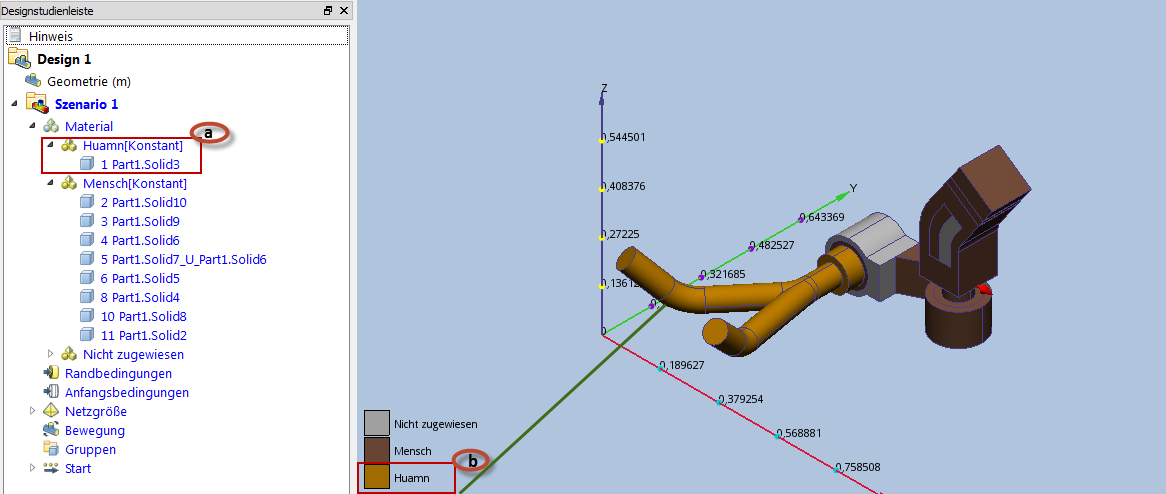Select part 10 Part1.Solid8
This screenshot has height=494, width=1166.
144,316
